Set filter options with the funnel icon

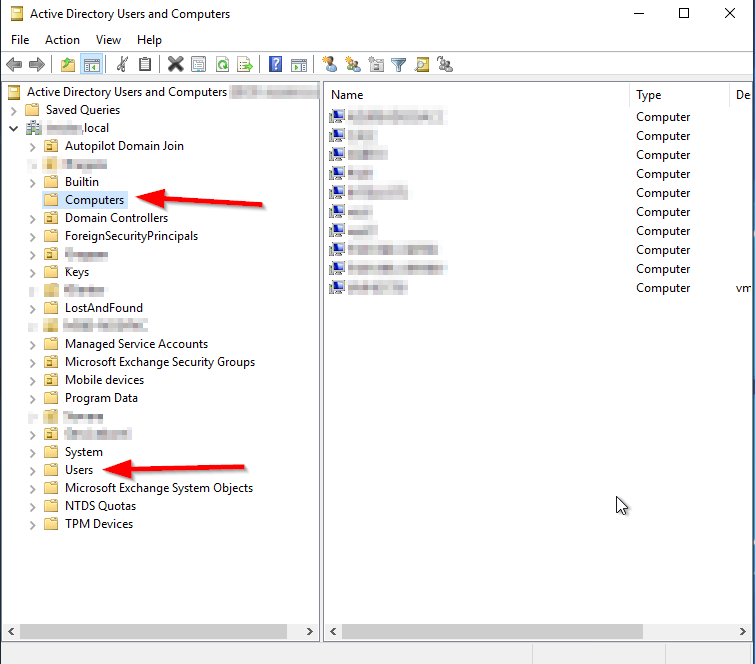coord(399,64)
